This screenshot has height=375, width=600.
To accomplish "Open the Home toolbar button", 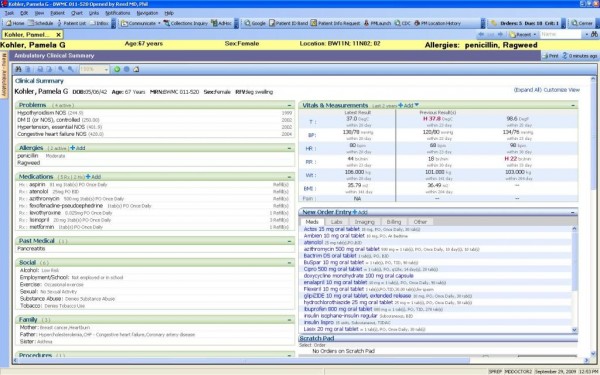I will point(15,23).
